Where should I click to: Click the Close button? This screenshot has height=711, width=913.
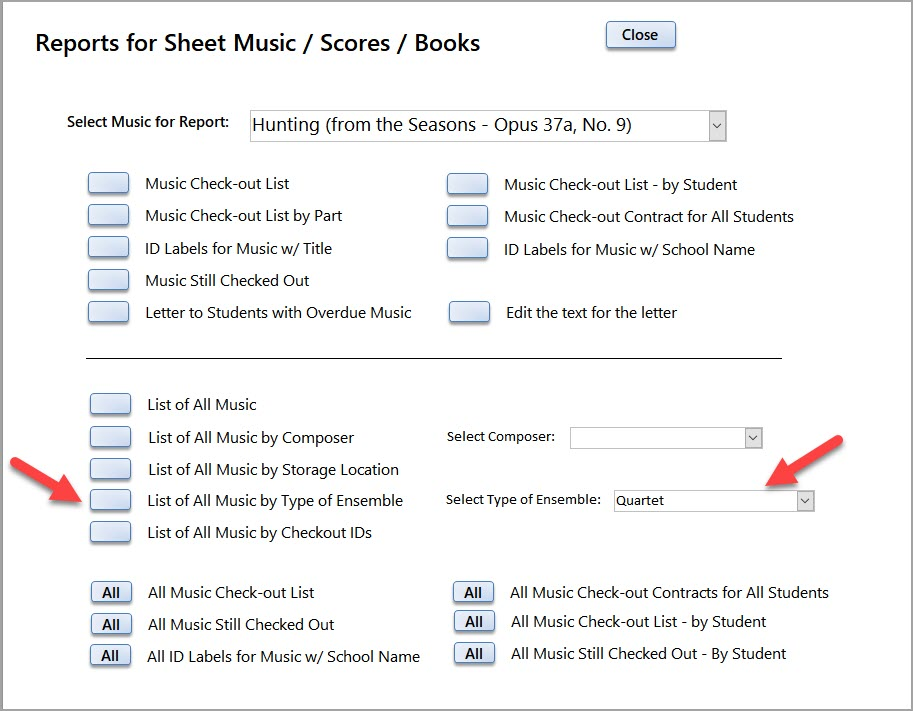click(640, 35)
